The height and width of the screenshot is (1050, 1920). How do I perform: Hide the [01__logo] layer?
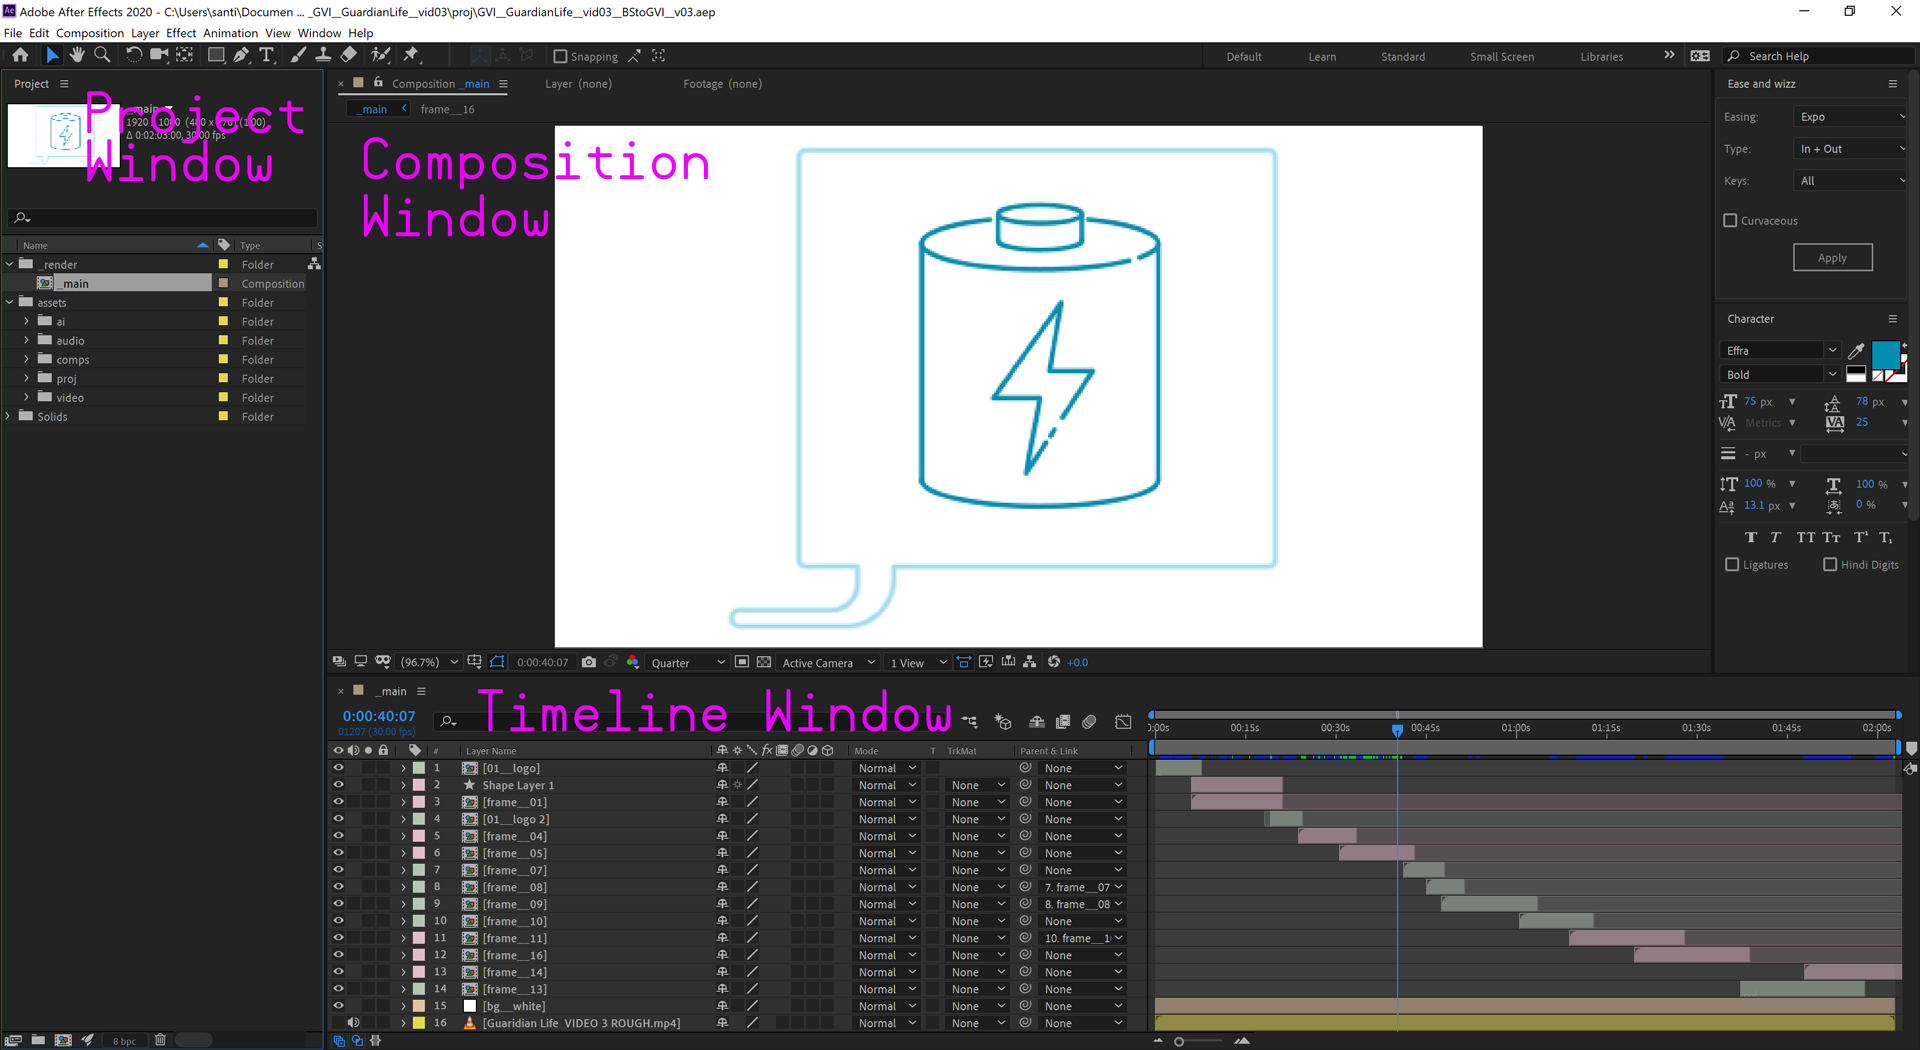coord(338,768)
